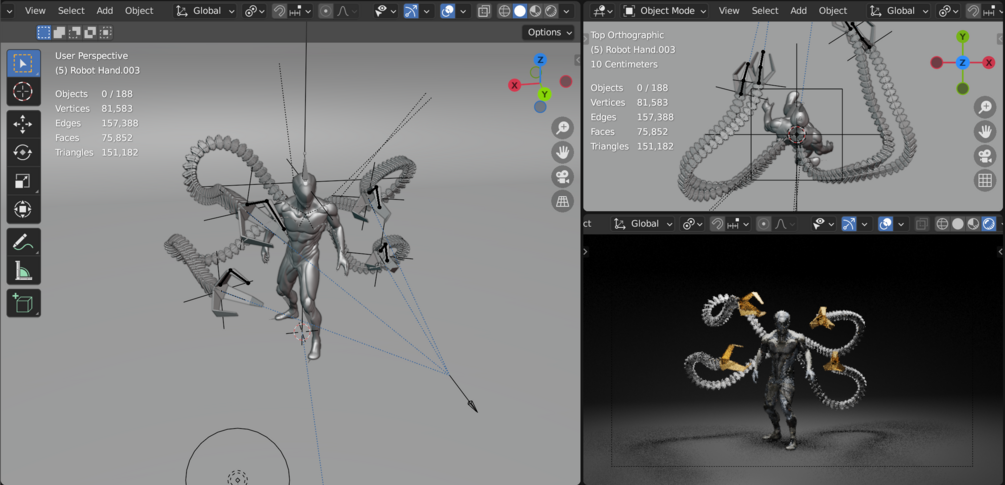Click red X axis on left viewport gizmo
Screen dimensions: 1005x485
pos(515,85)
